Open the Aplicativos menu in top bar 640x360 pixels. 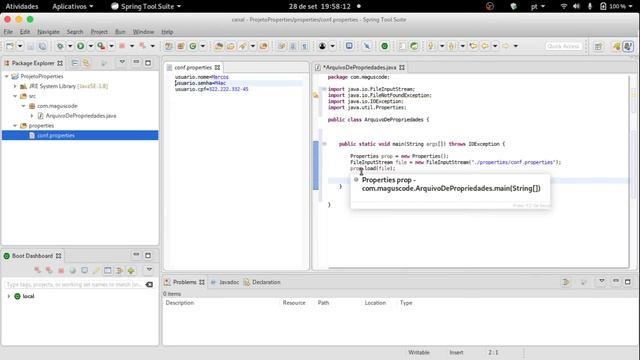73,6
